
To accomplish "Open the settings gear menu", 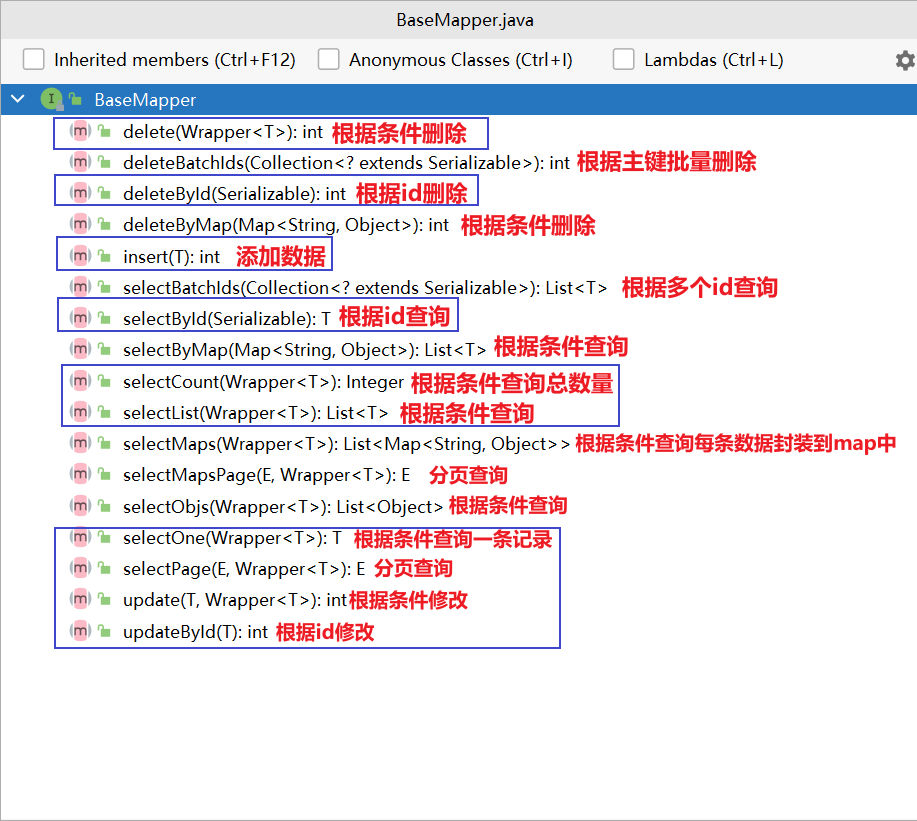I will pyautogui.click(x=905, y=60).
